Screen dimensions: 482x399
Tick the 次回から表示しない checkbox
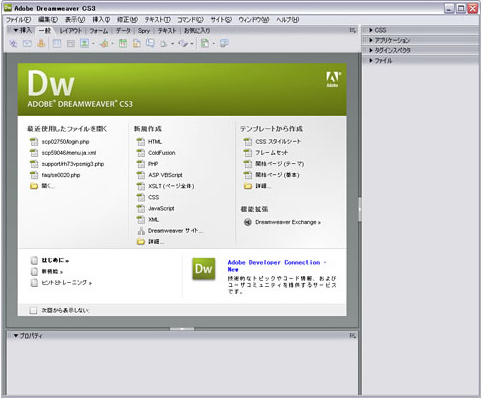(x=33, y=311)
